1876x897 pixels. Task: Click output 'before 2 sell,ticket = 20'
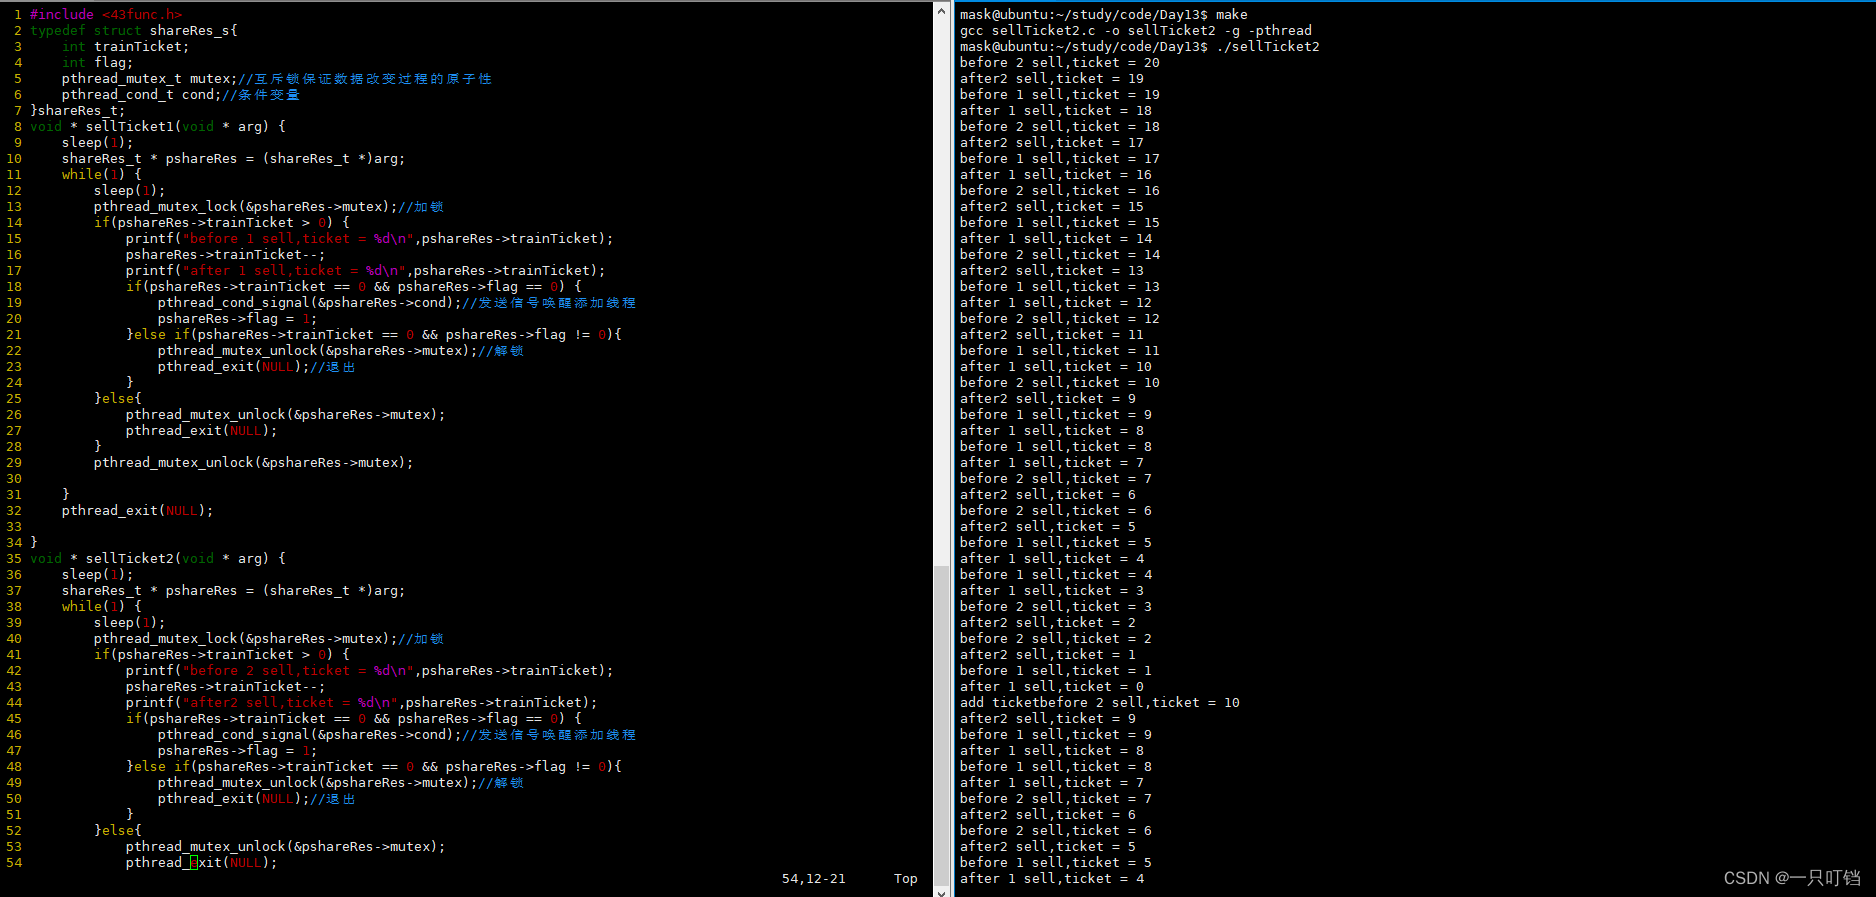click(x=1060, y=62)
